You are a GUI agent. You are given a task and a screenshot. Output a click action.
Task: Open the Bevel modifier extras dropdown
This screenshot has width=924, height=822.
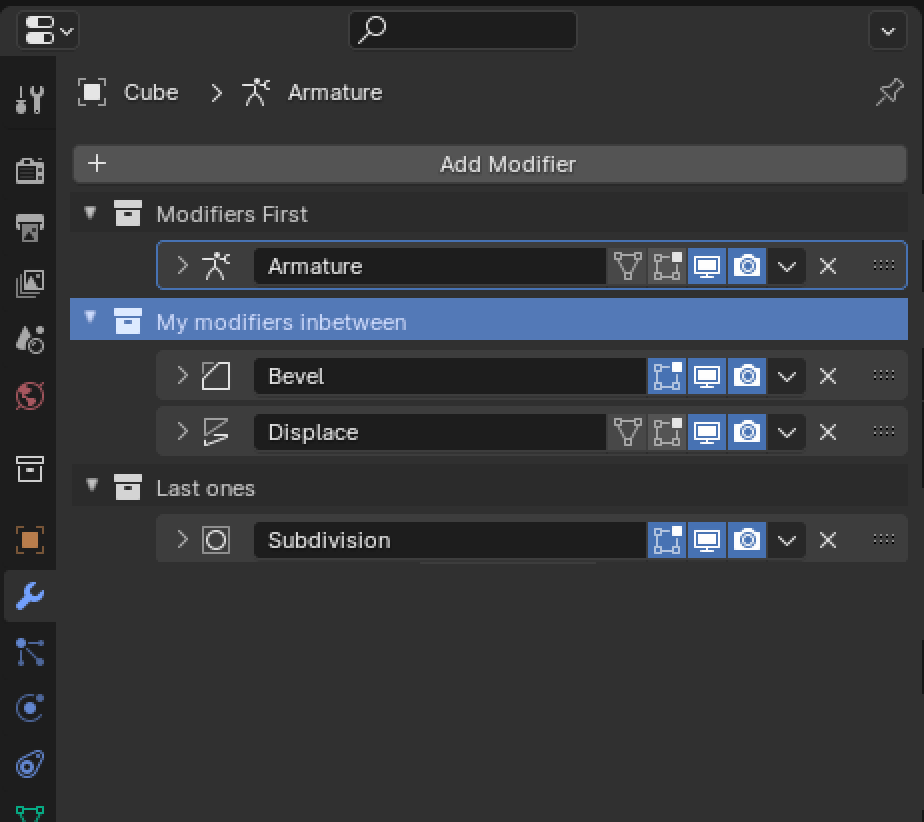787,376
